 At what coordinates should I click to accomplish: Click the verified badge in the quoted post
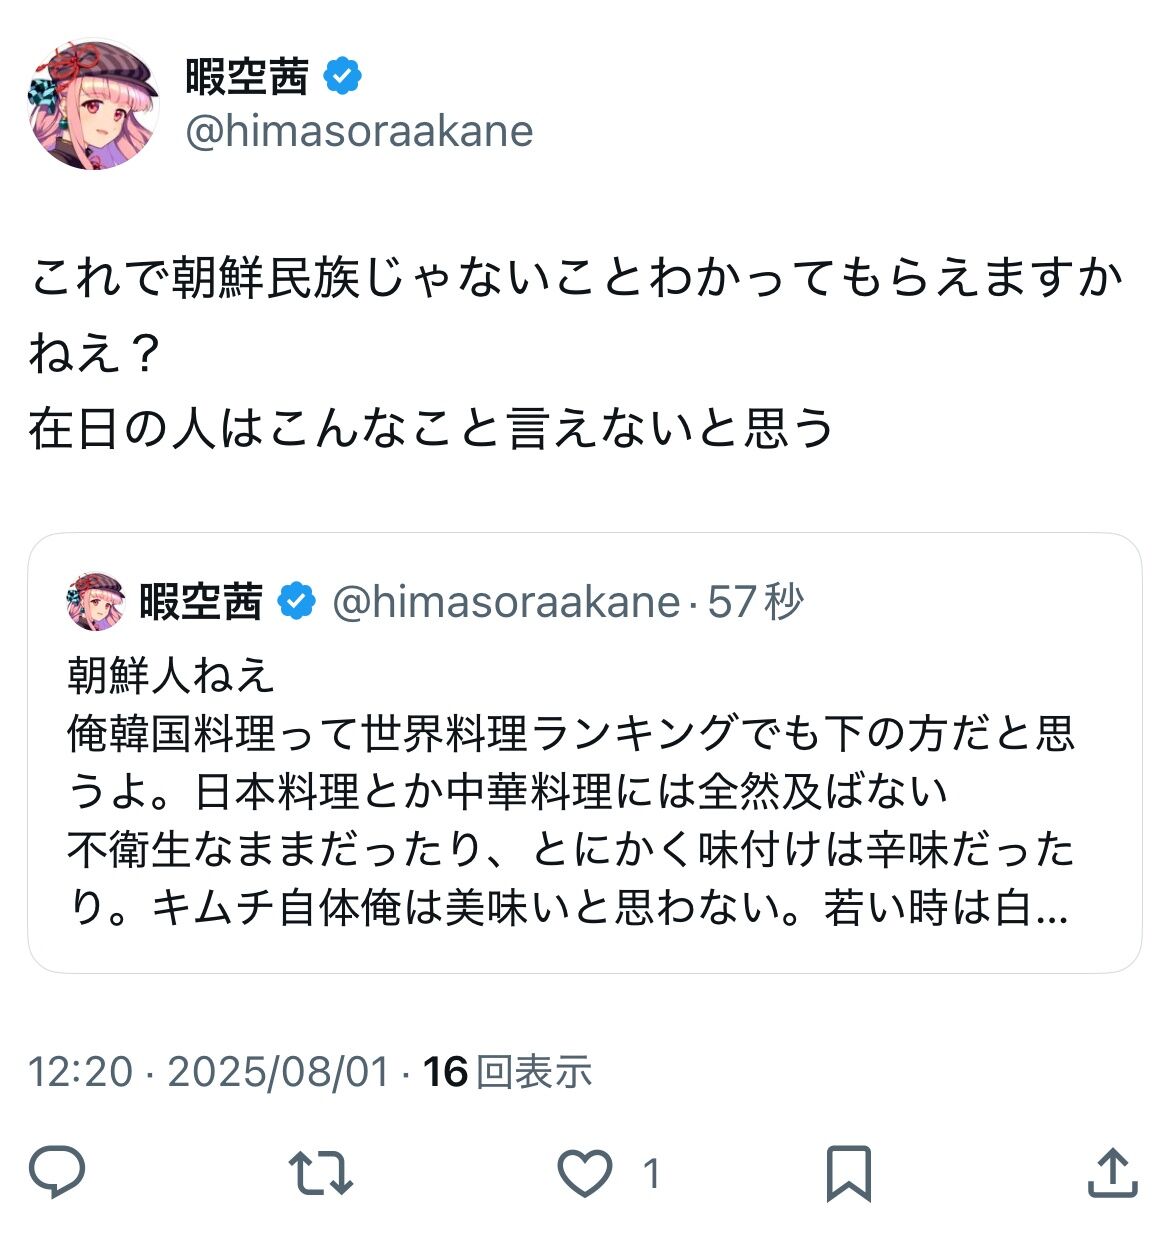[296, 601]
